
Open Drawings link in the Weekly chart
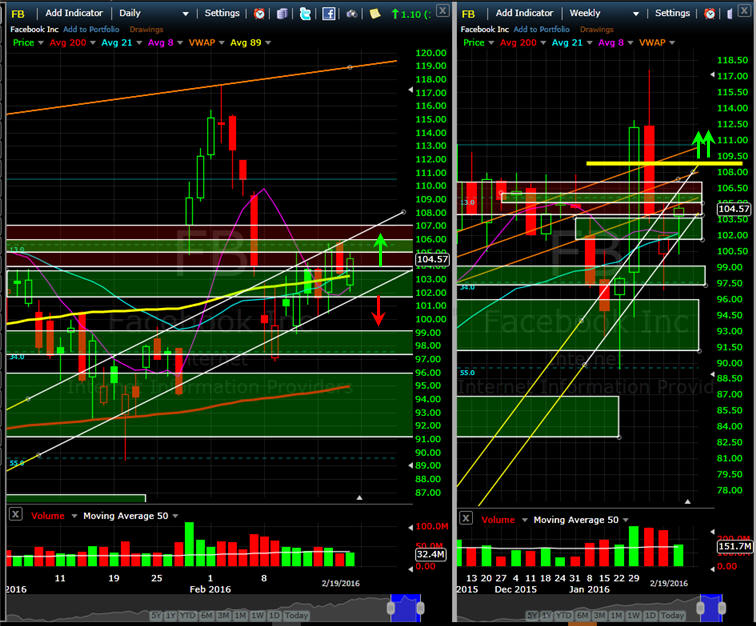click(596, 29)
